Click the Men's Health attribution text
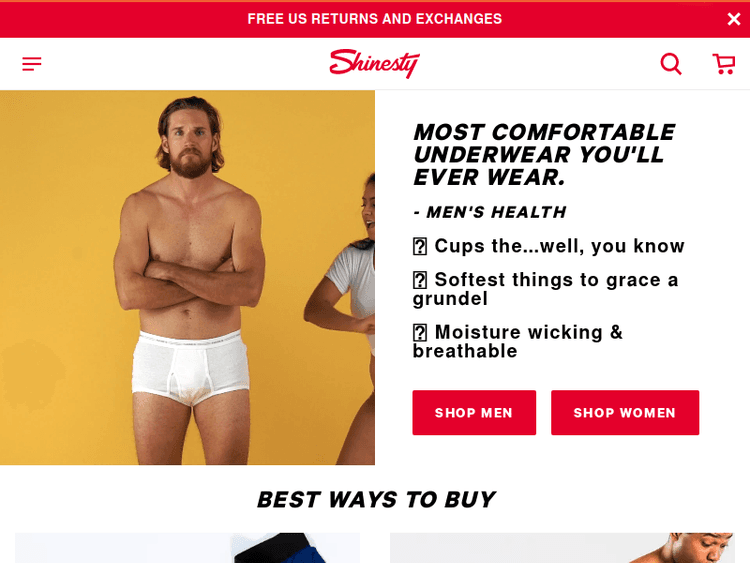Viewport: 750px width, 563px height. click(x=490, y=212)
